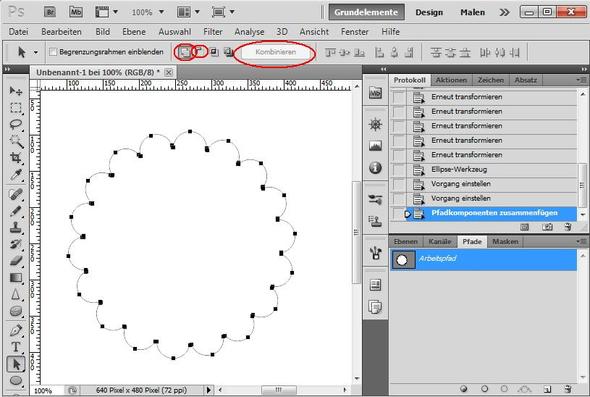Open the Protokoll panel options menu
This screenshot has width=590, height=397.
tap(581, 80)
